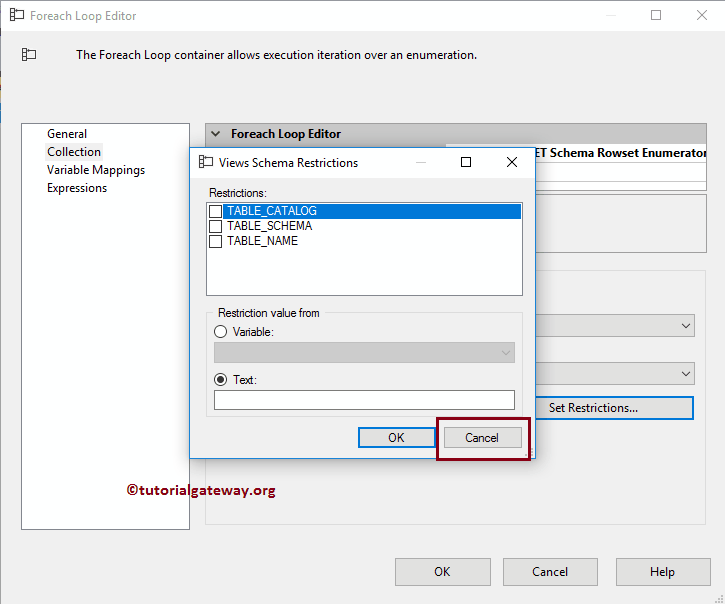
Task: Click the Foreach Loop container description icon
Action: point(29,55)
